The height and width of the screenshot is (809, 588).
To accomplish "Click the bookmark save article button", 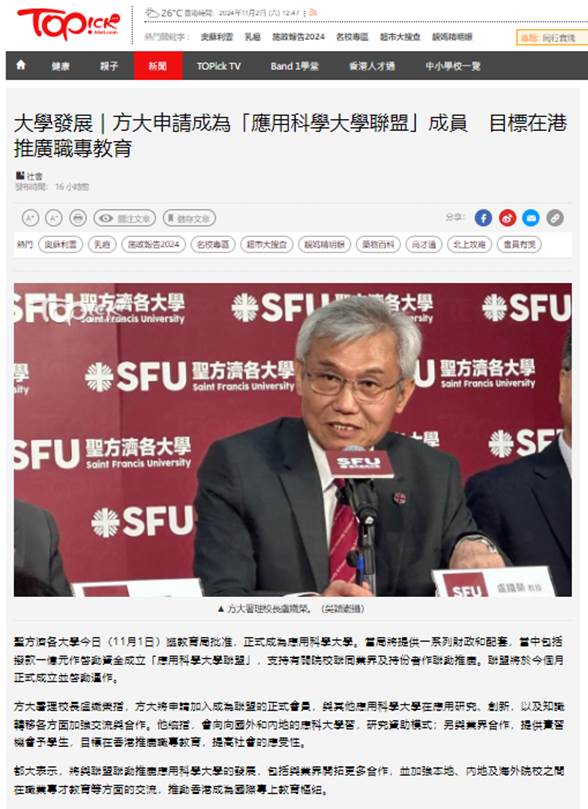I will click(x=189, y=218).
